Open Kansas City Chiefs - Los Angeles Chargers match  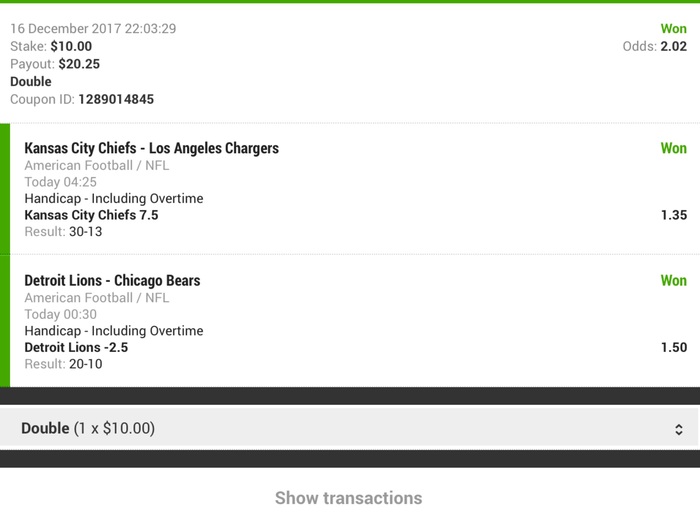tap(151, 148)
